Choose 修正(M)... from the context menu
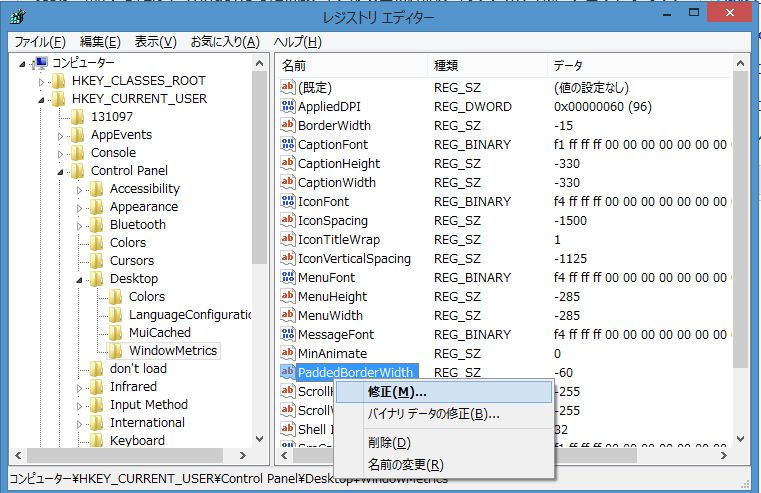 click(396, 392)
